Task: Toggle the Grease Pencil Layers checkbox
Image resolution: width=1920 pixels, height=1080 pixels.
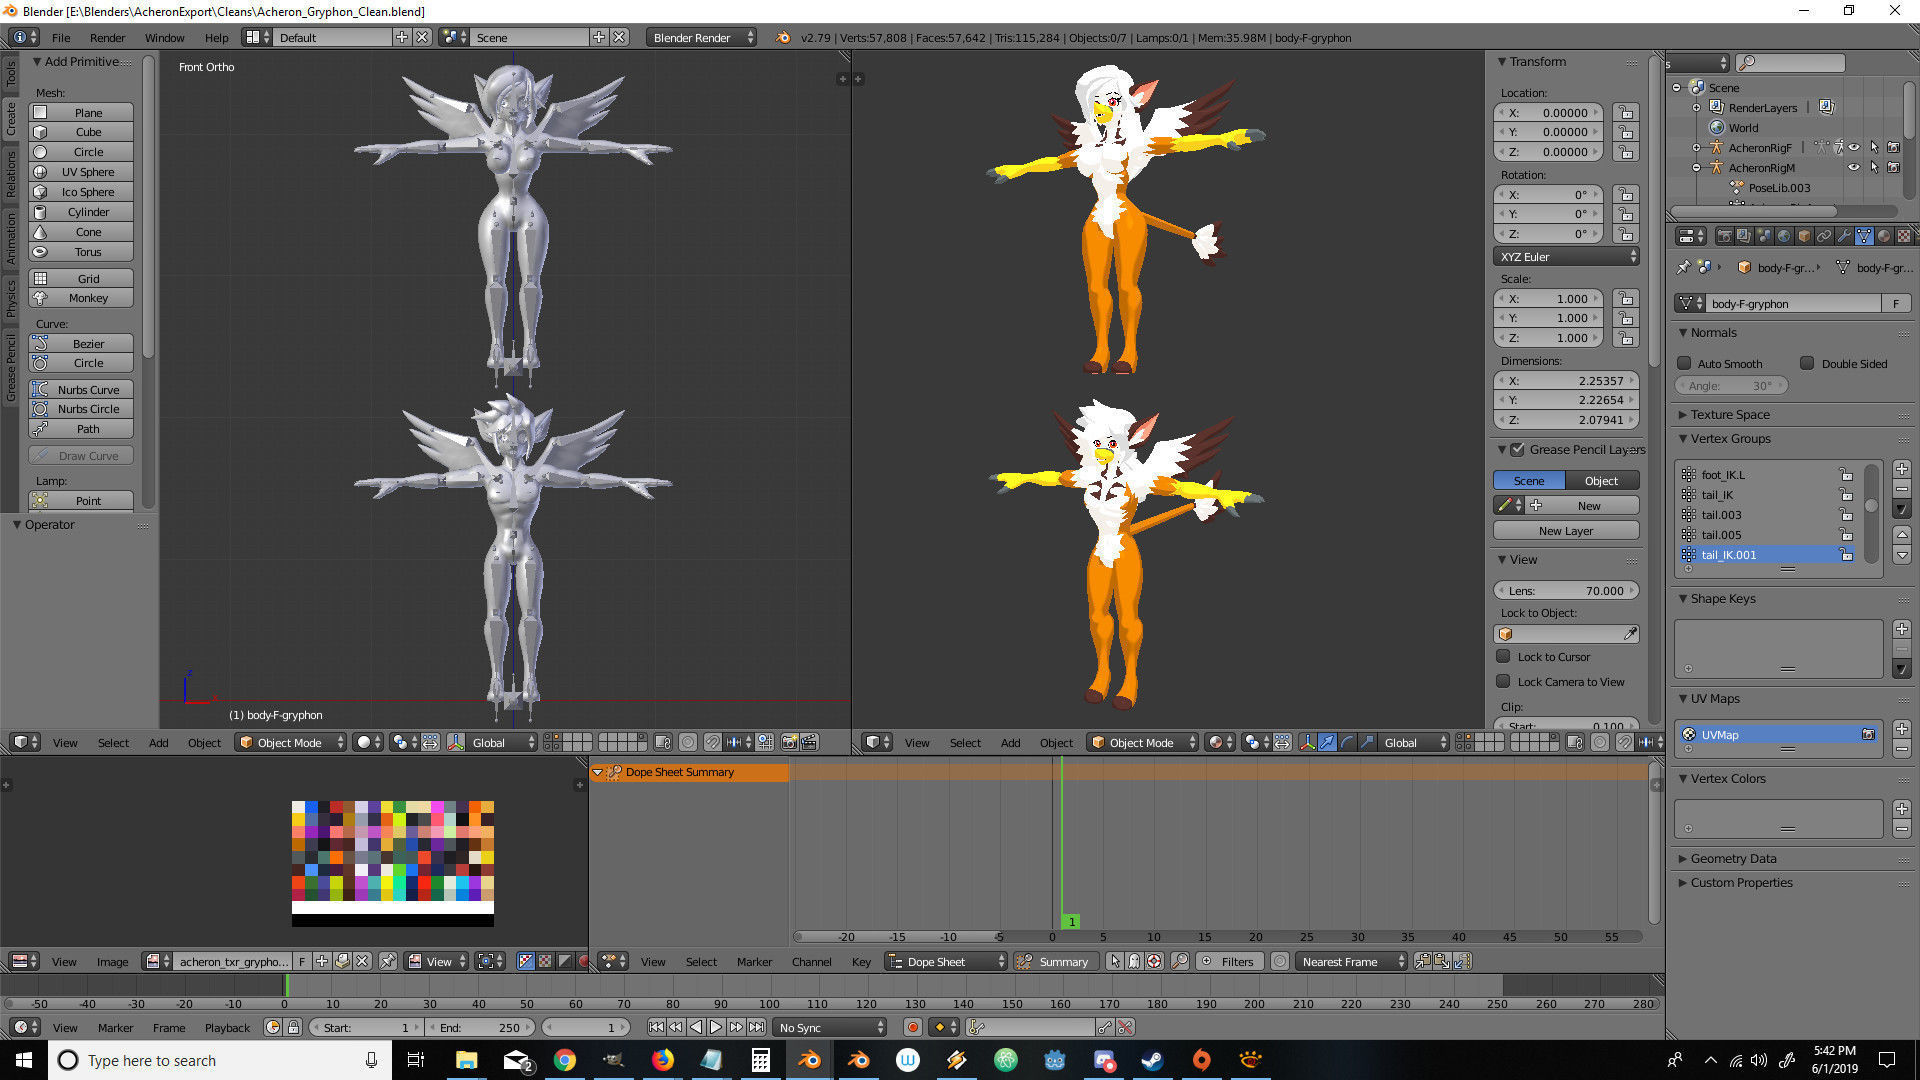Action: click(x=1517, y=449)
